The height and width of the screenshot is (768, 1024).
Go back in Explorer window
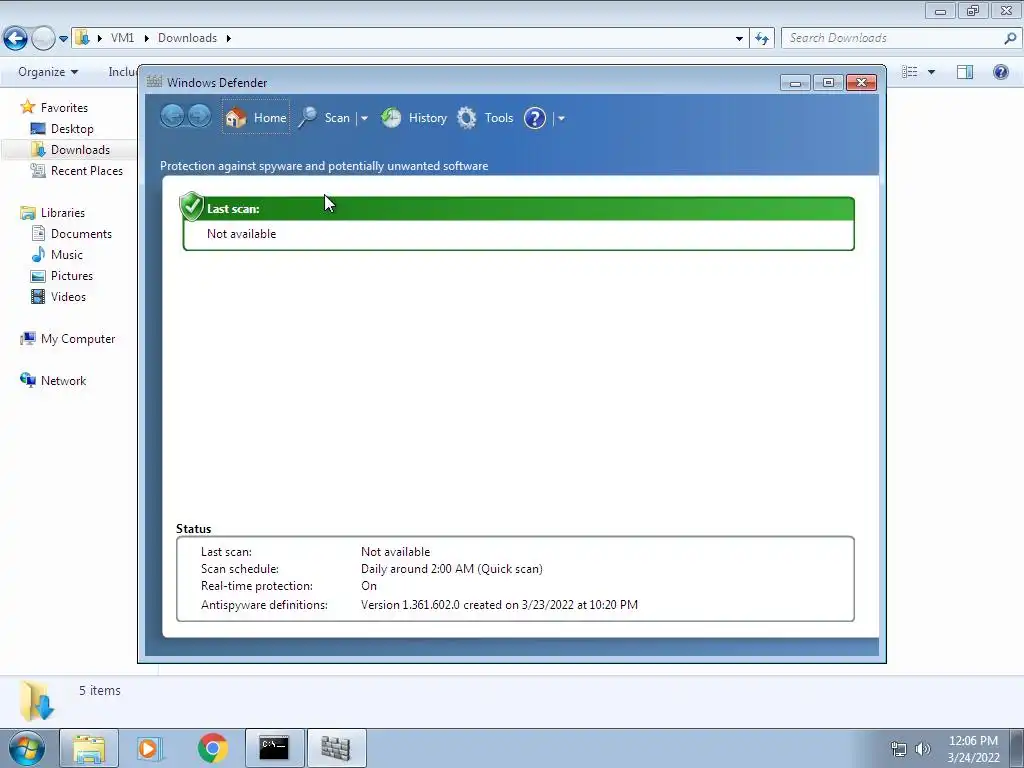tap(16, 39)
